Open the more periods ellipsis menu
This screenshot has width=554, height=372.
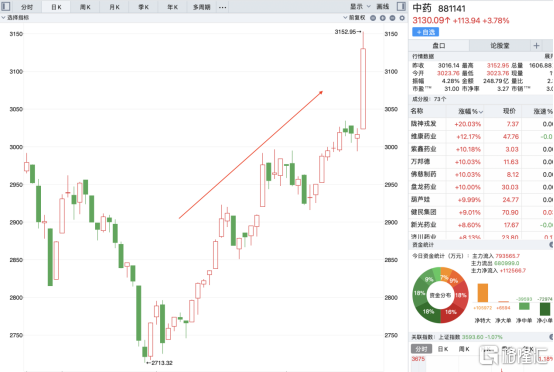click(222, 7)
